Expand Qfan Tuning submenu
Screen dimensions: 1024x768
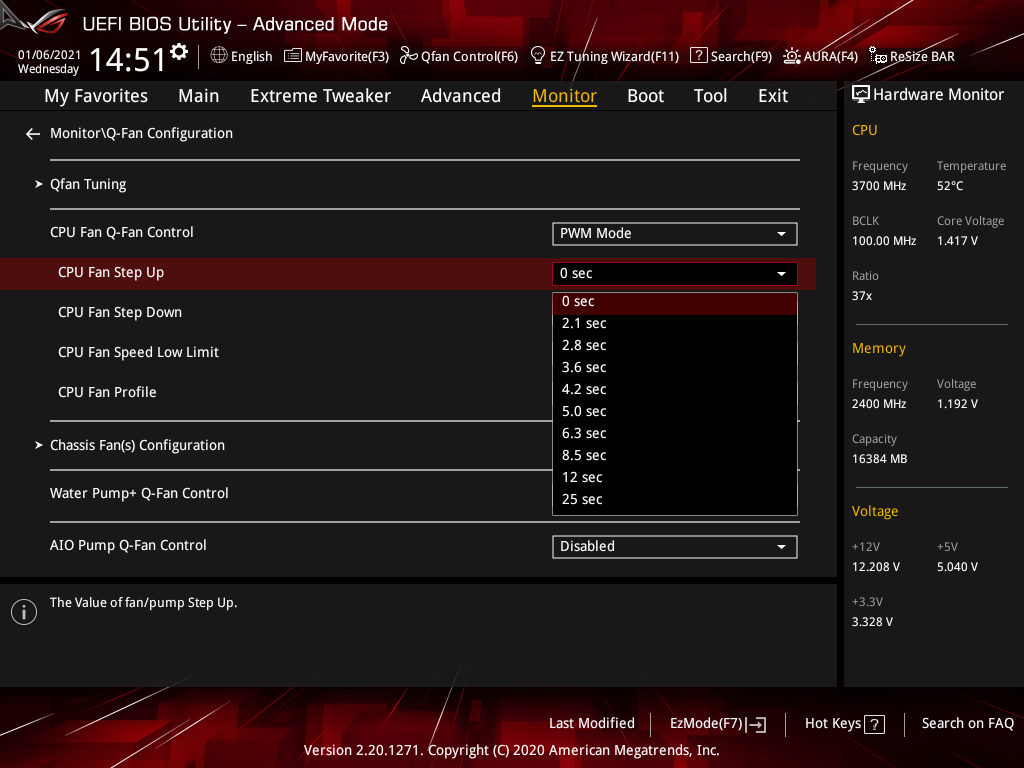point(88,184)
